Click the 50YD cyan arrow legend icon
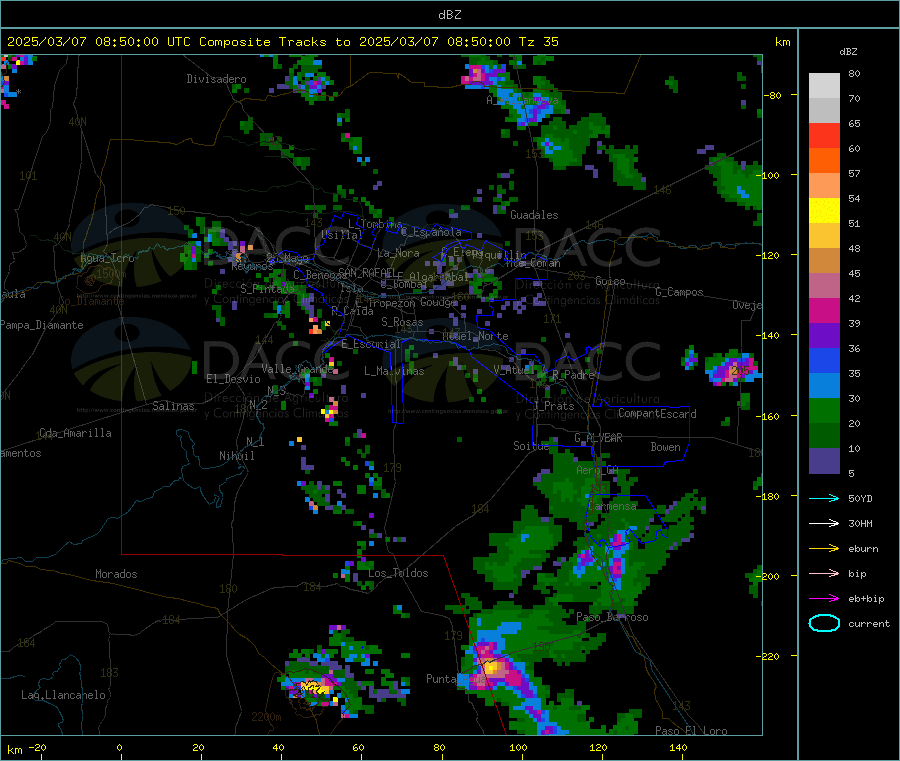900x761 pixels. pyautogui.click(x=824, y=498)
